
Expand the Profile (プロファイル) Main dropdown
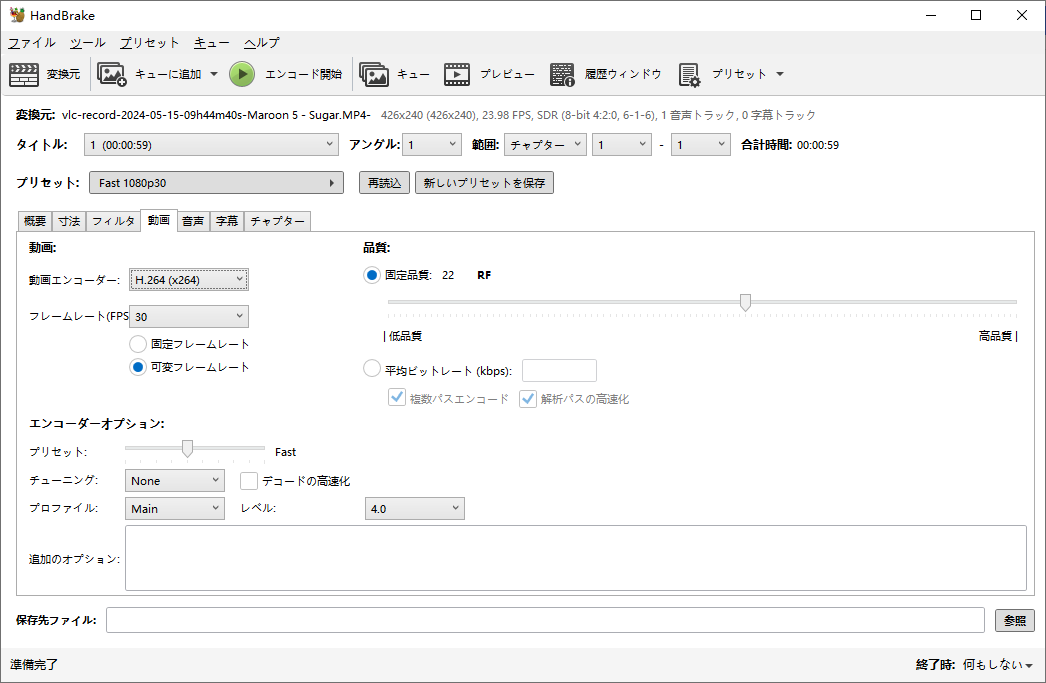(x=176, y=509)
